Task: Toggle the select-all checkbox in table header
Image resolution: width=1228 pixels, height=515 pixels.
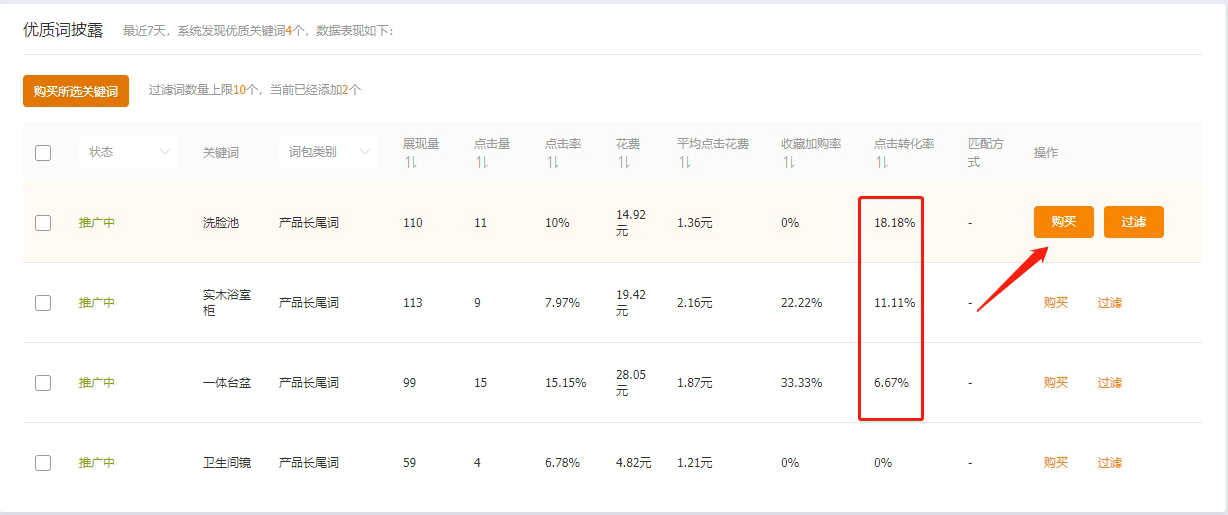Action: [x=43, y=153]
